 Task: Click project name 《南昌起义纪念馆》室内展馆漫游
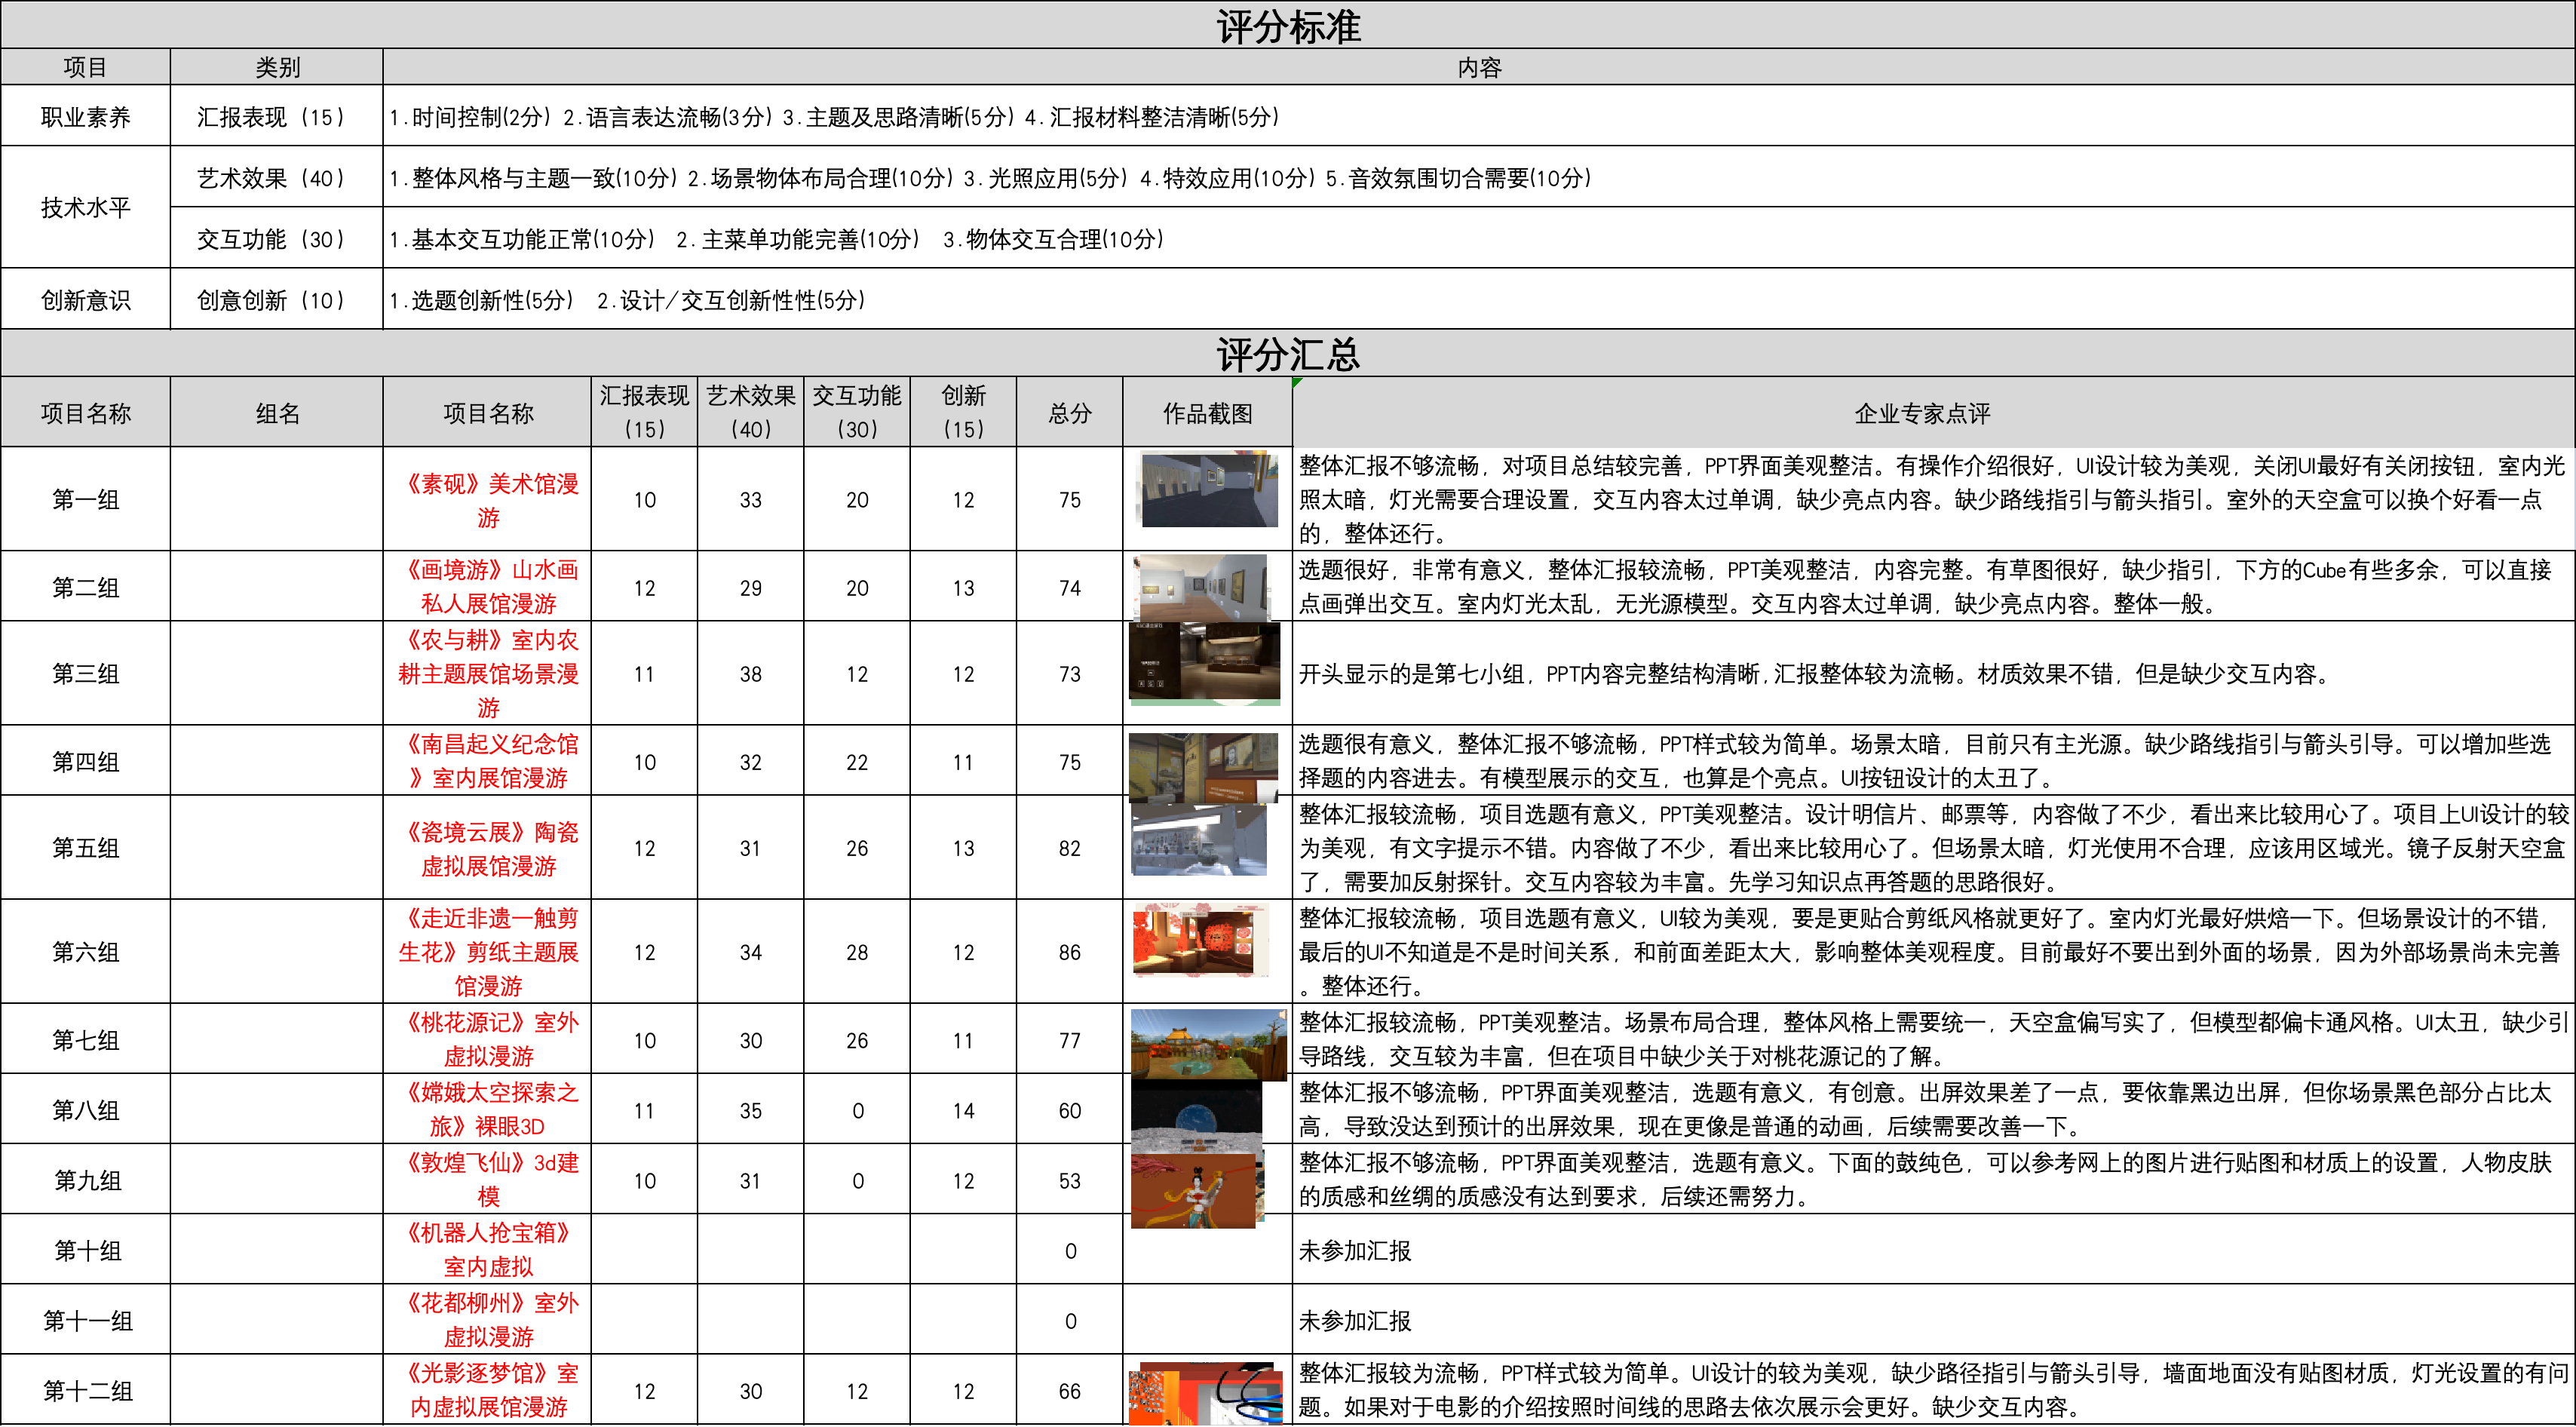point(488,760)
